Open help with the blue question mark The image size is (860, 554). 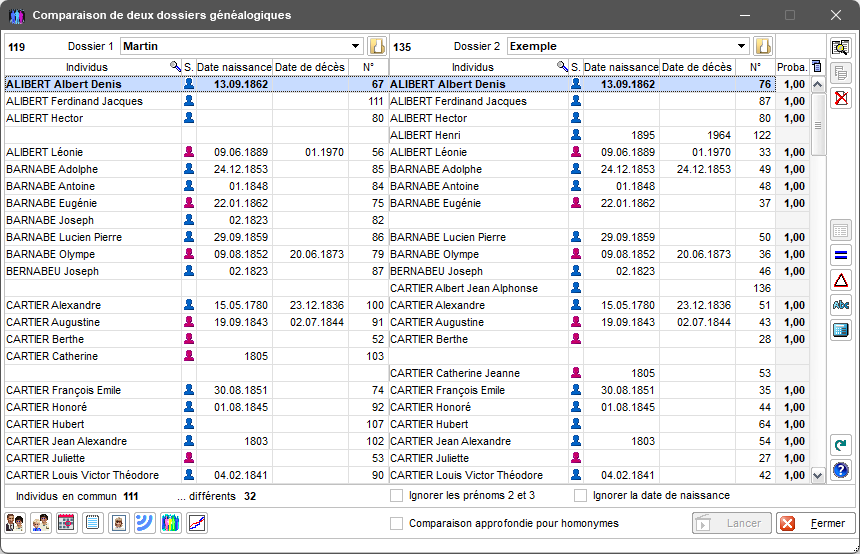(840, 470)
